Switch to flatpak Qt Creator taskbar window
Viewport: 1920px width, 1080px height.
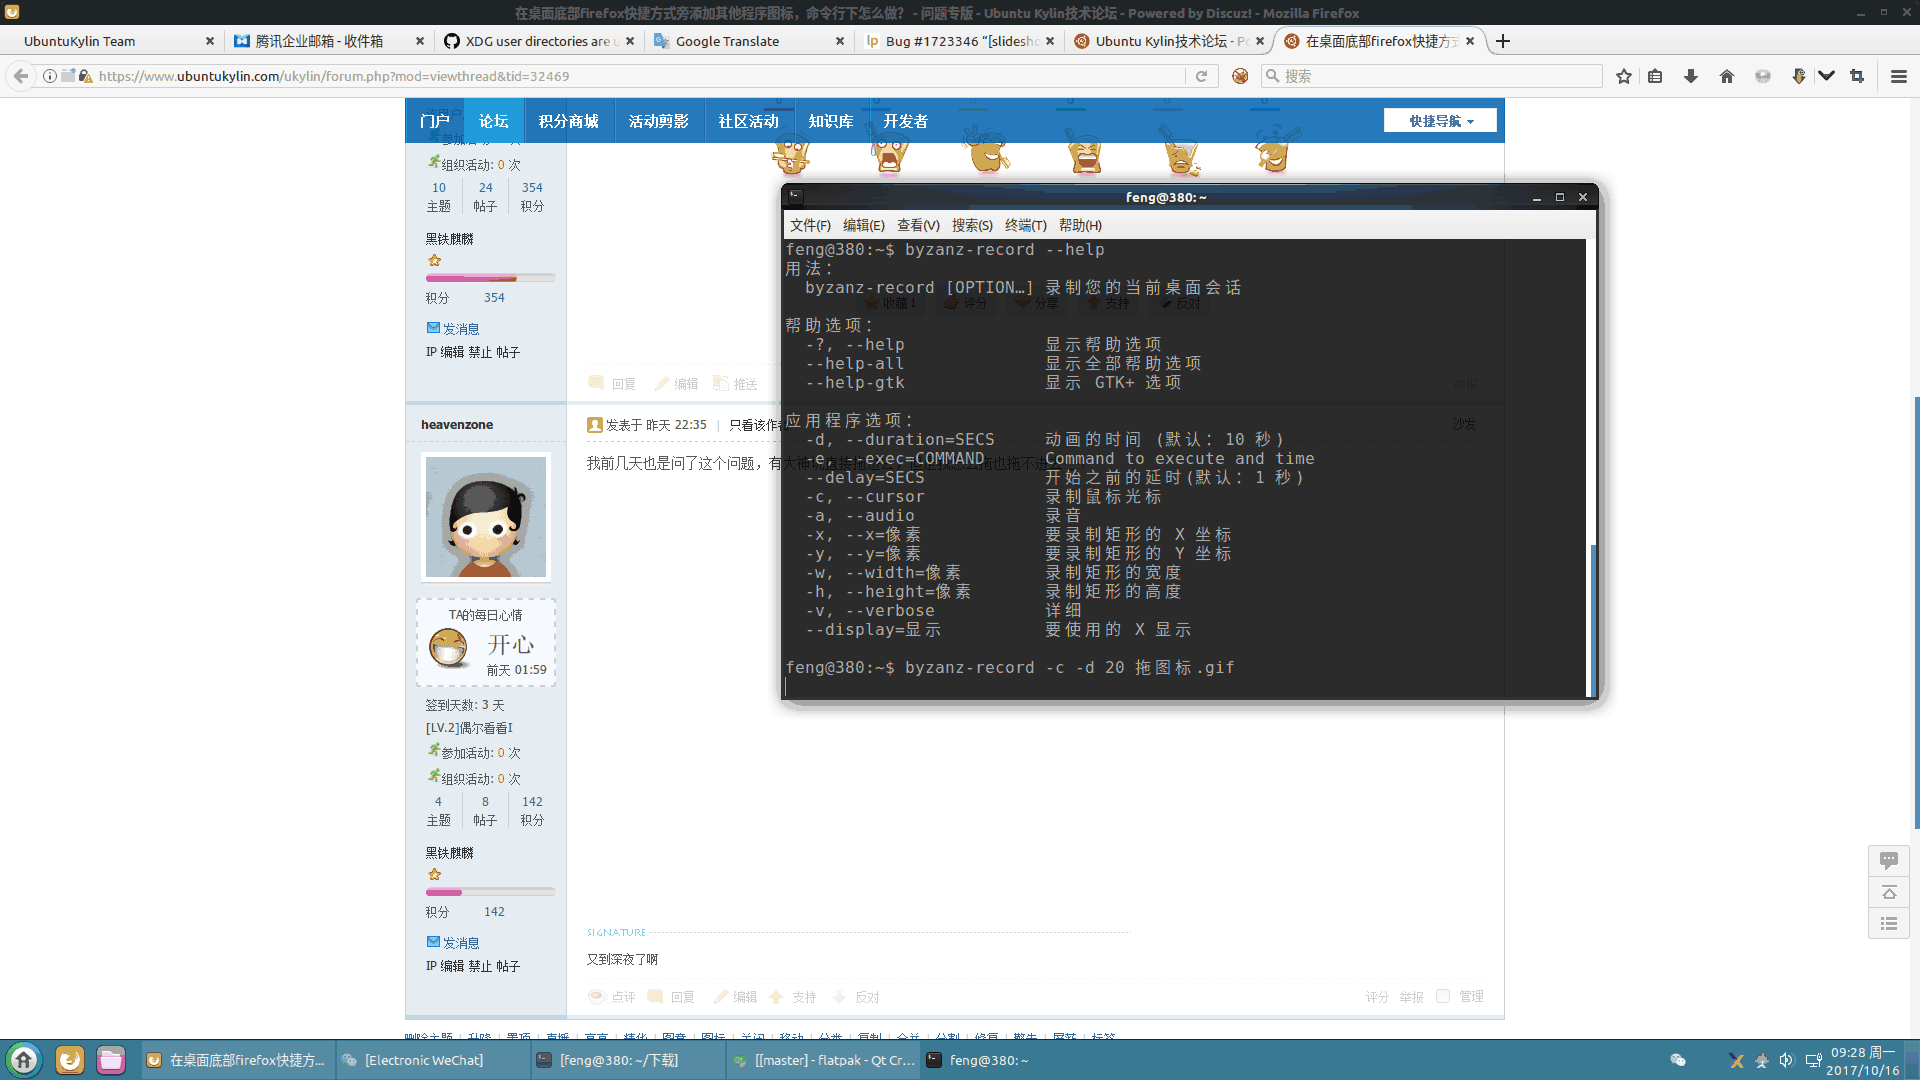tap(825, 1060)
